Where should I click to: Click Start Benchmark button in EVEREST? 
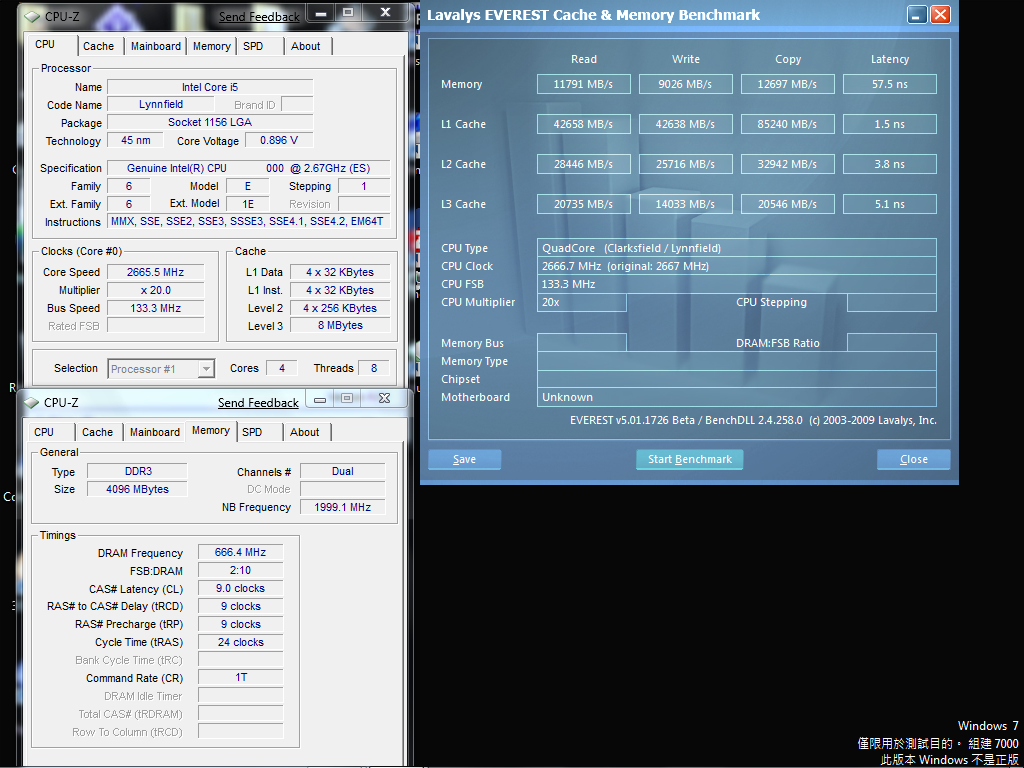[x=690, y=459]
